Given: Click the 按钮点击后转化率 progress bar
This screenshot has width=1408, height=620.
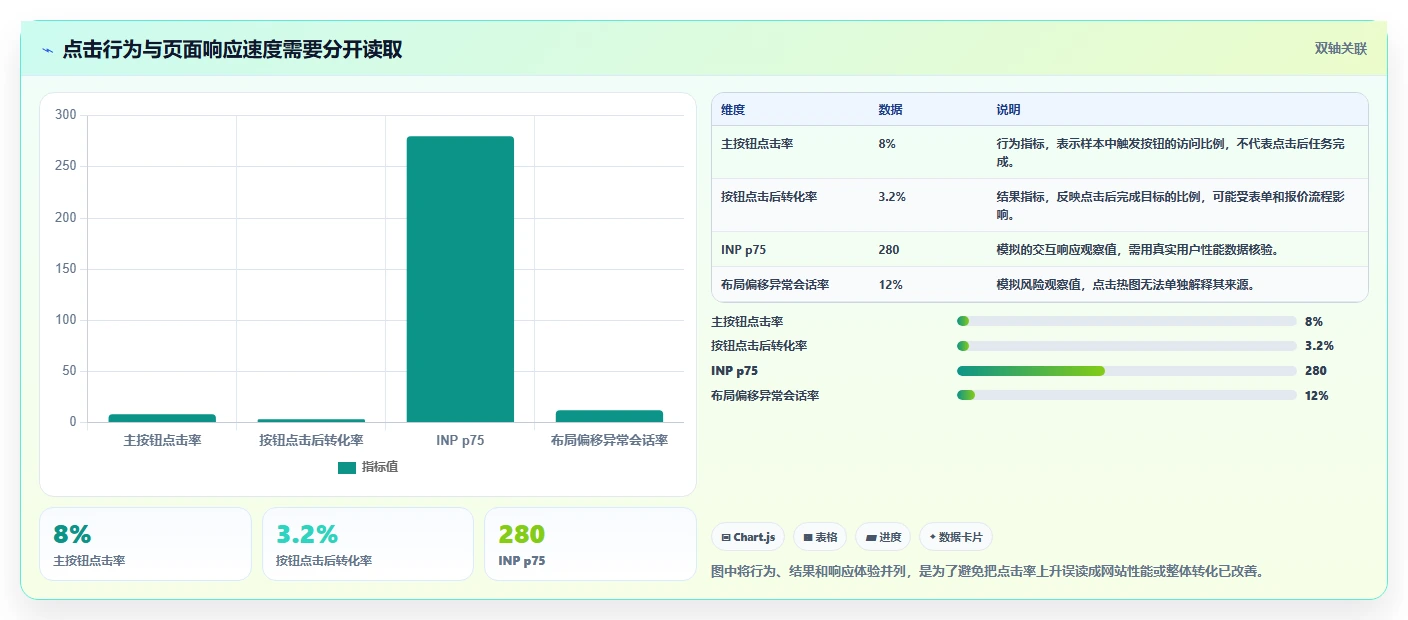Looking at the screenshot, I should point(1126,346).
